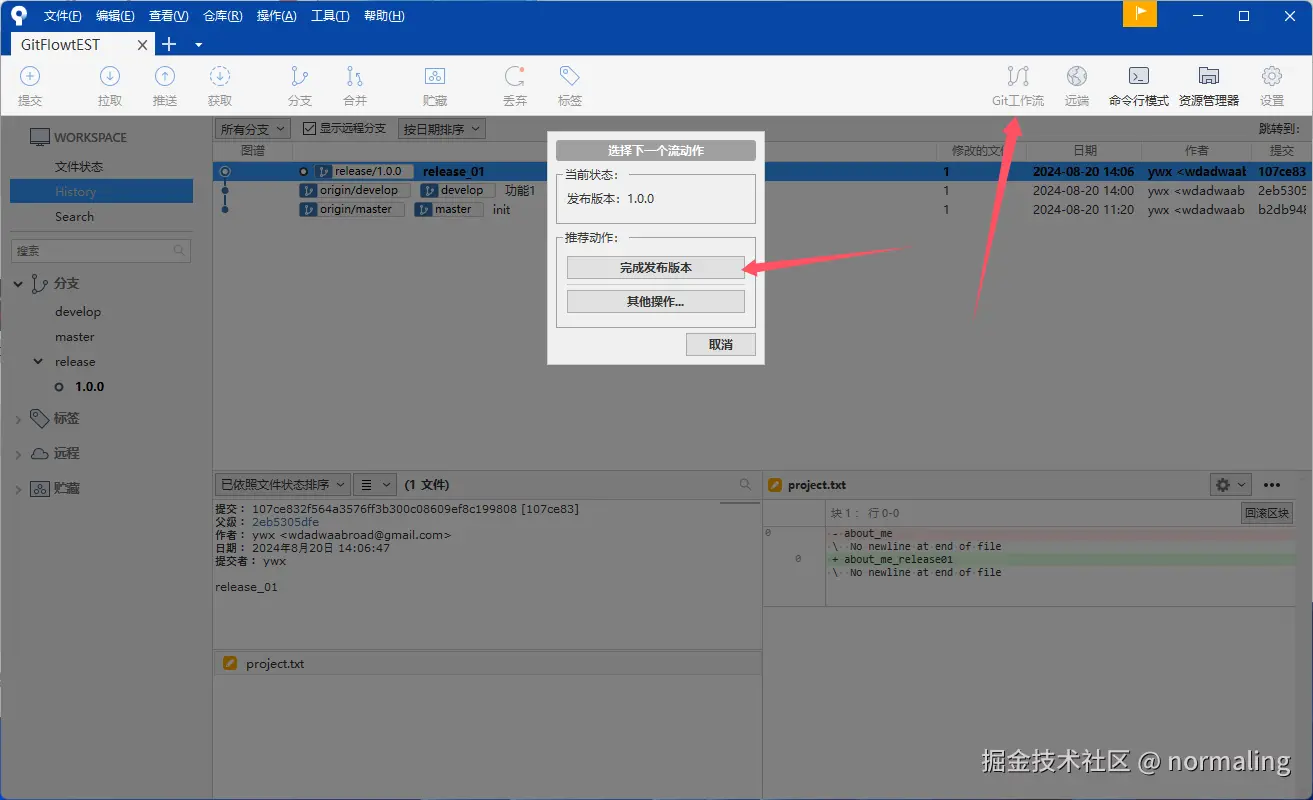Click the 回滚区块 button

1267,513
